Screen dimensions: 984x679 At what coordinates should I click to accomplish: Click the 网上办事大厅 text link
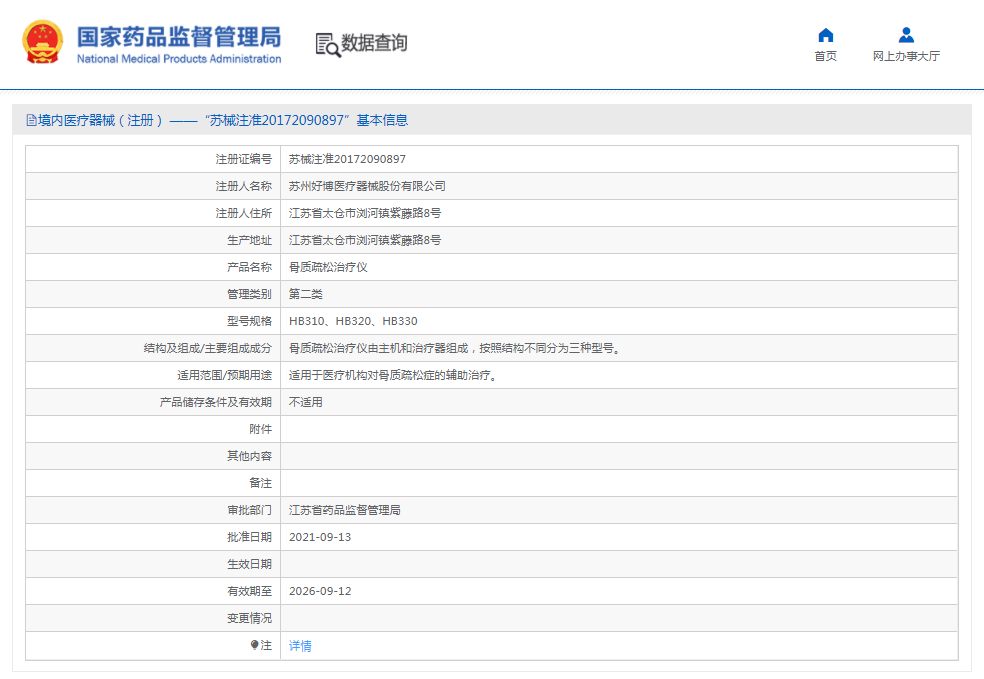(906, 56)
